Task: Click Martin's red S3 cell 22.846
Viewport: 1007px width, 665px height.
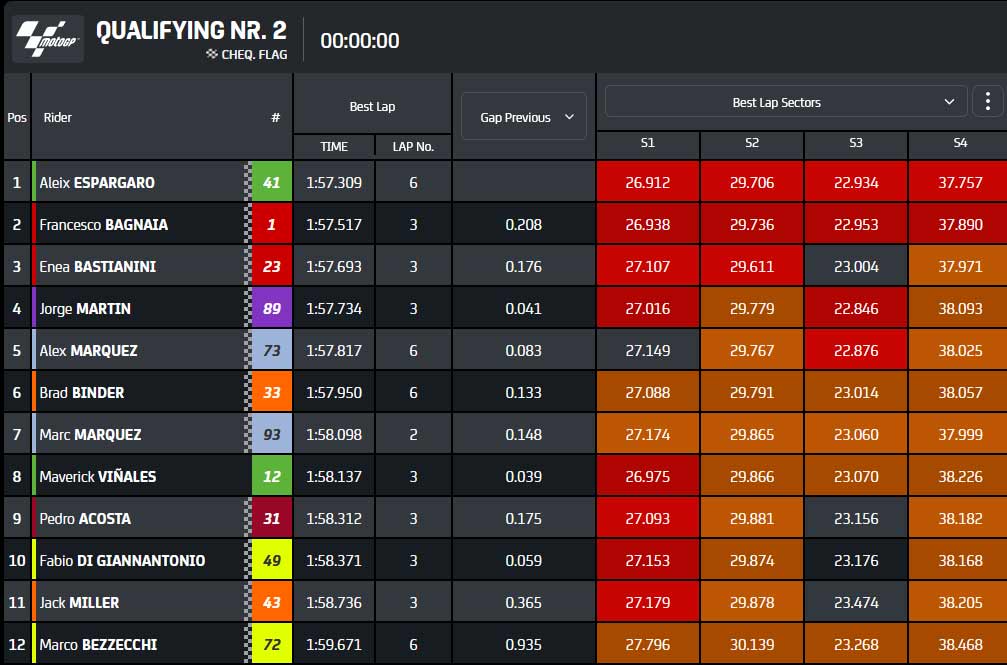Action: pyautogui.click(x=856, y=308)
